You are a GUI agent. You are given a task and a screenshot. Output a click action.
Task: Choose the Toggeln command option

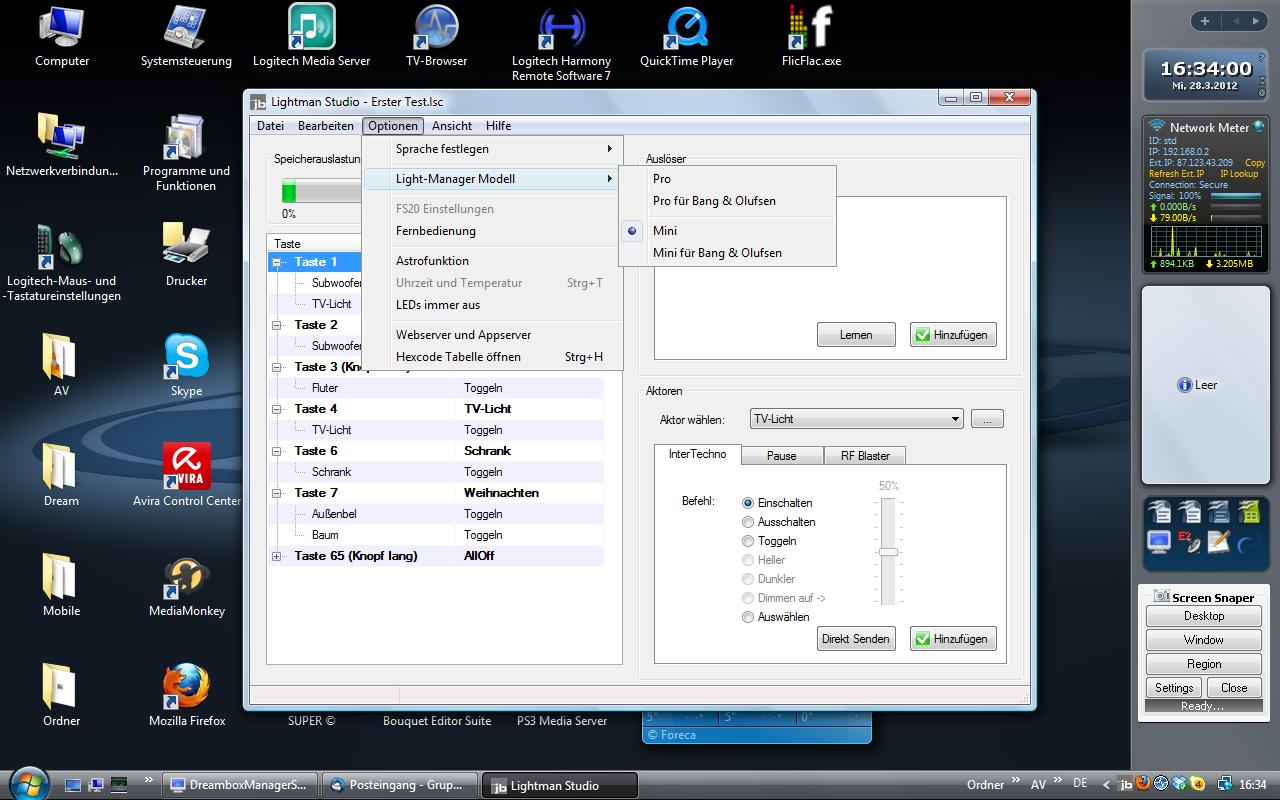click(748, 541)
